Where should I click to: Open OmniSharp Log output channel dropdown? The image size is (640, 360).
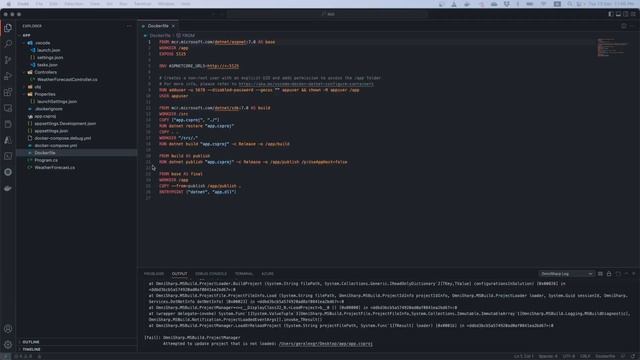pyautogui.click(x=566, y=274)
